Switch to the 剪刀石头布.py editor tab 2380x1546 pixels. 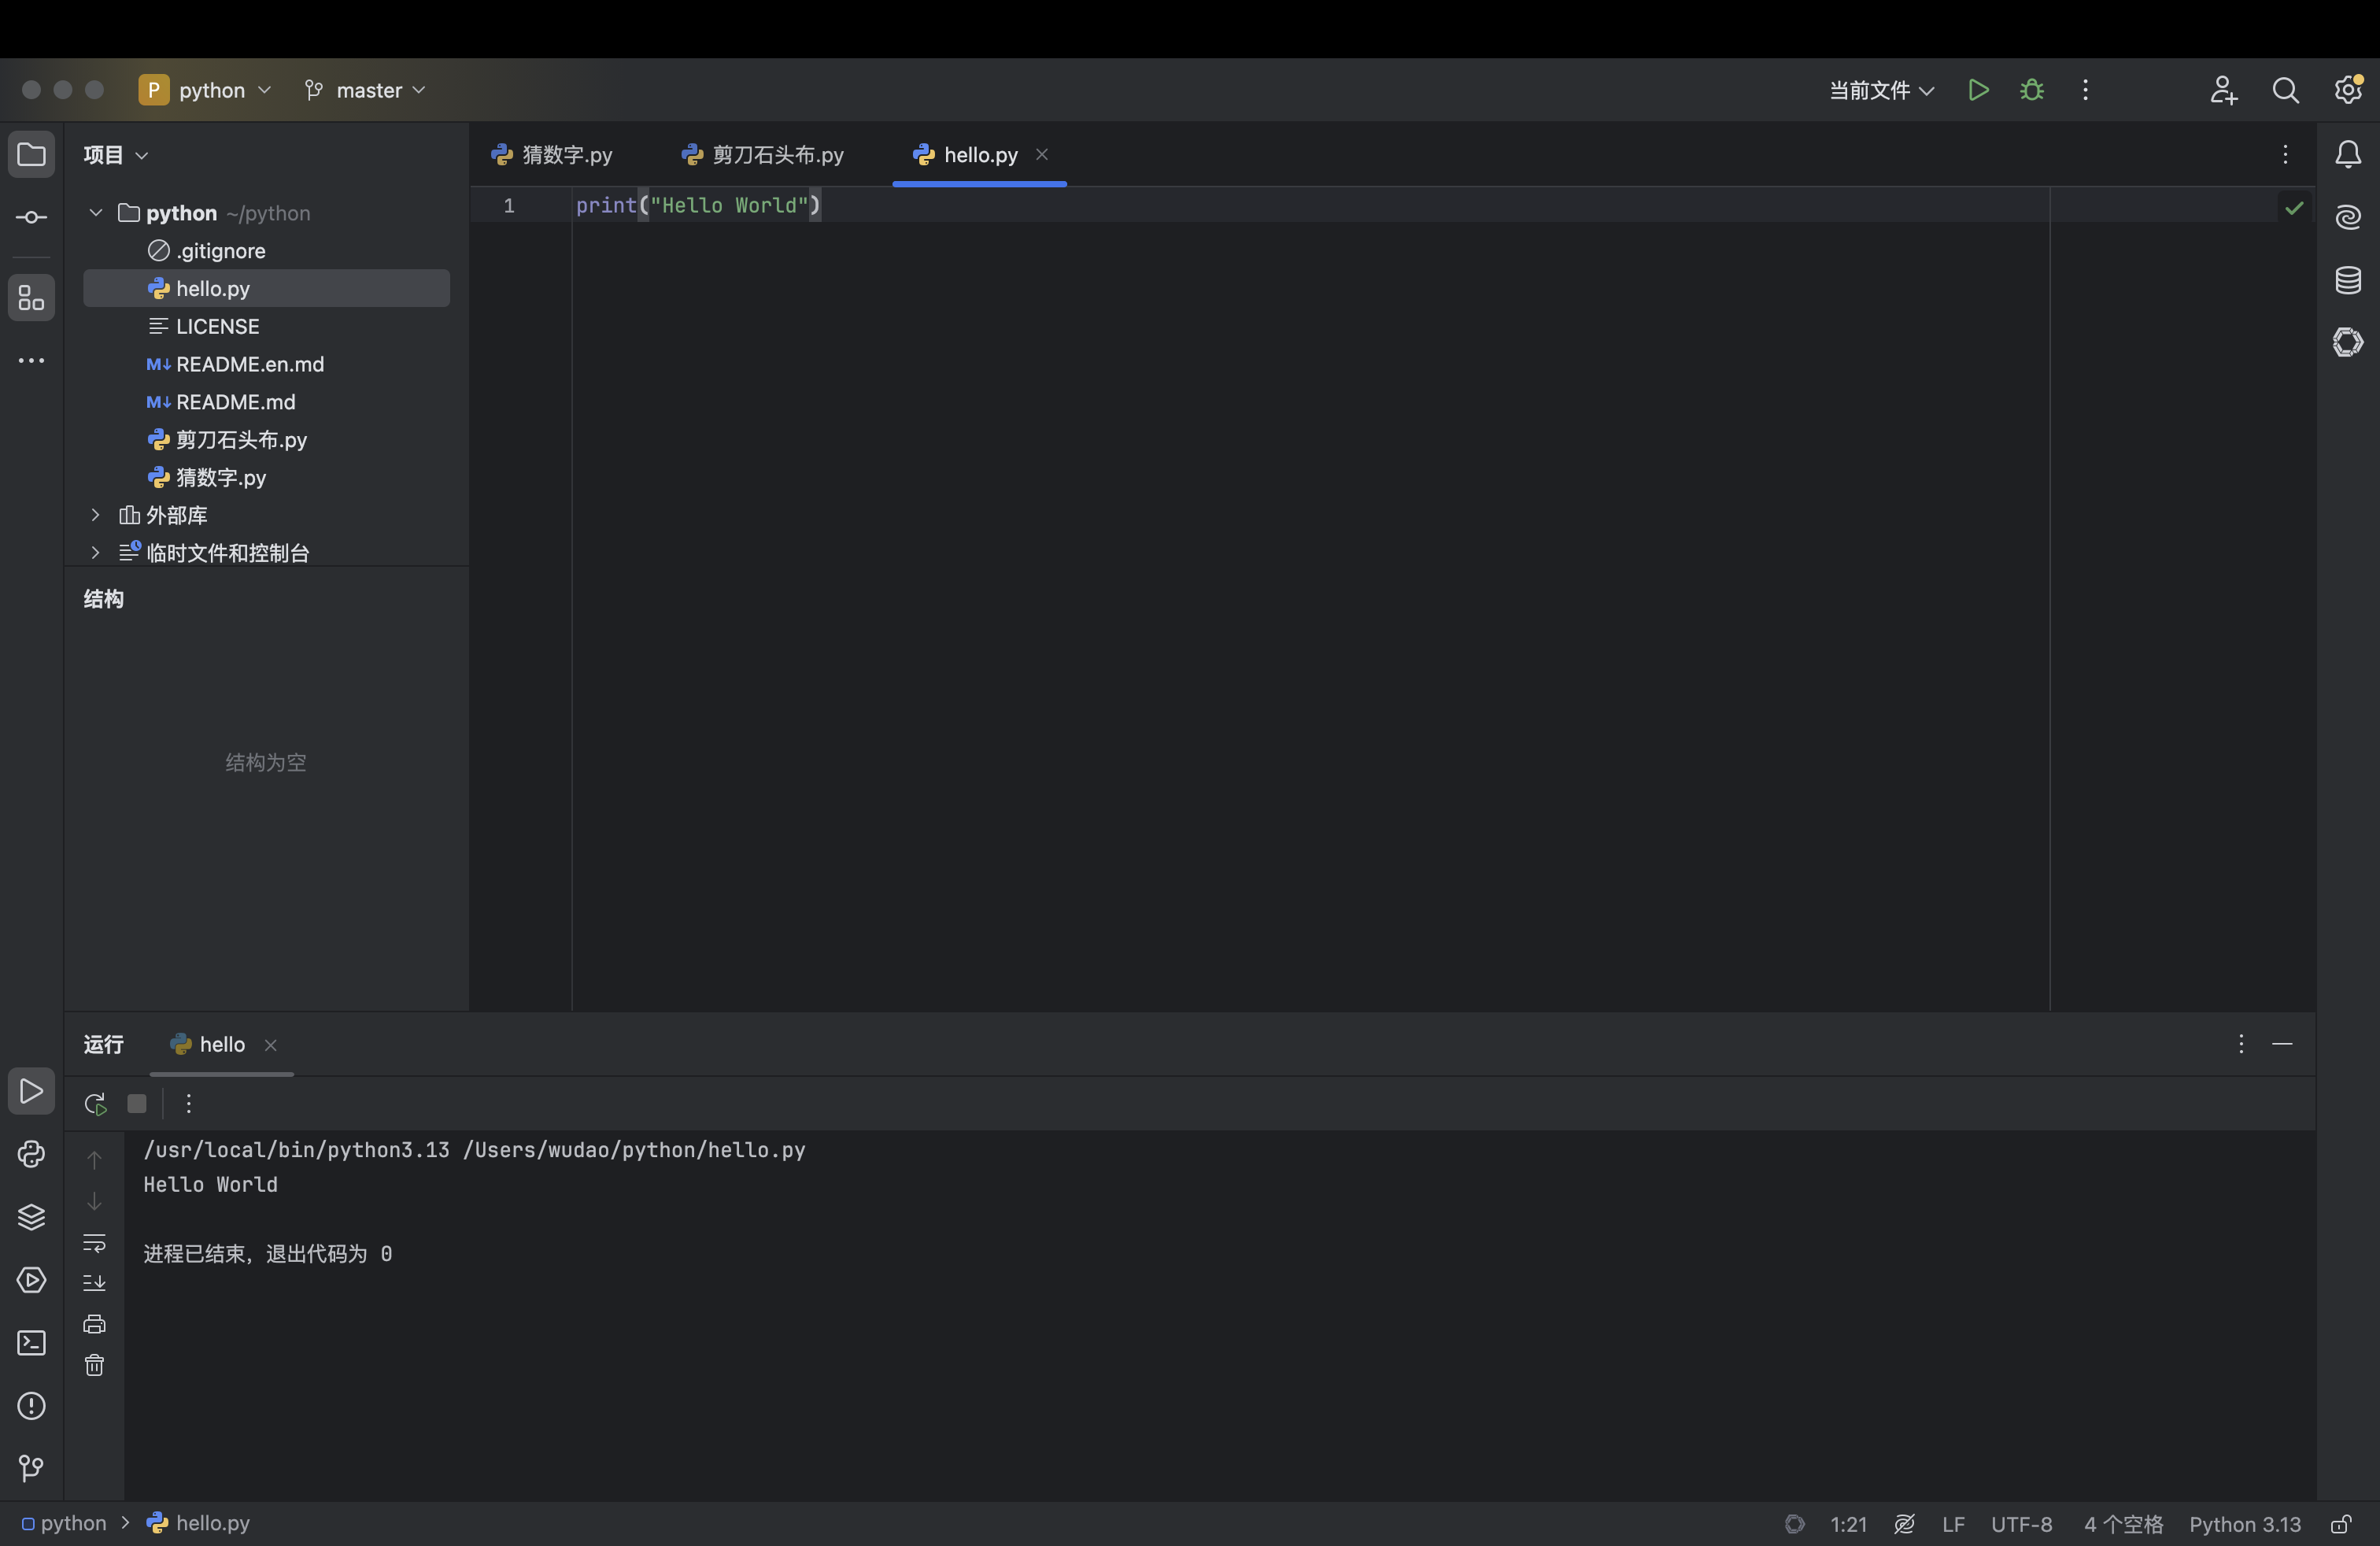(763, 155)
